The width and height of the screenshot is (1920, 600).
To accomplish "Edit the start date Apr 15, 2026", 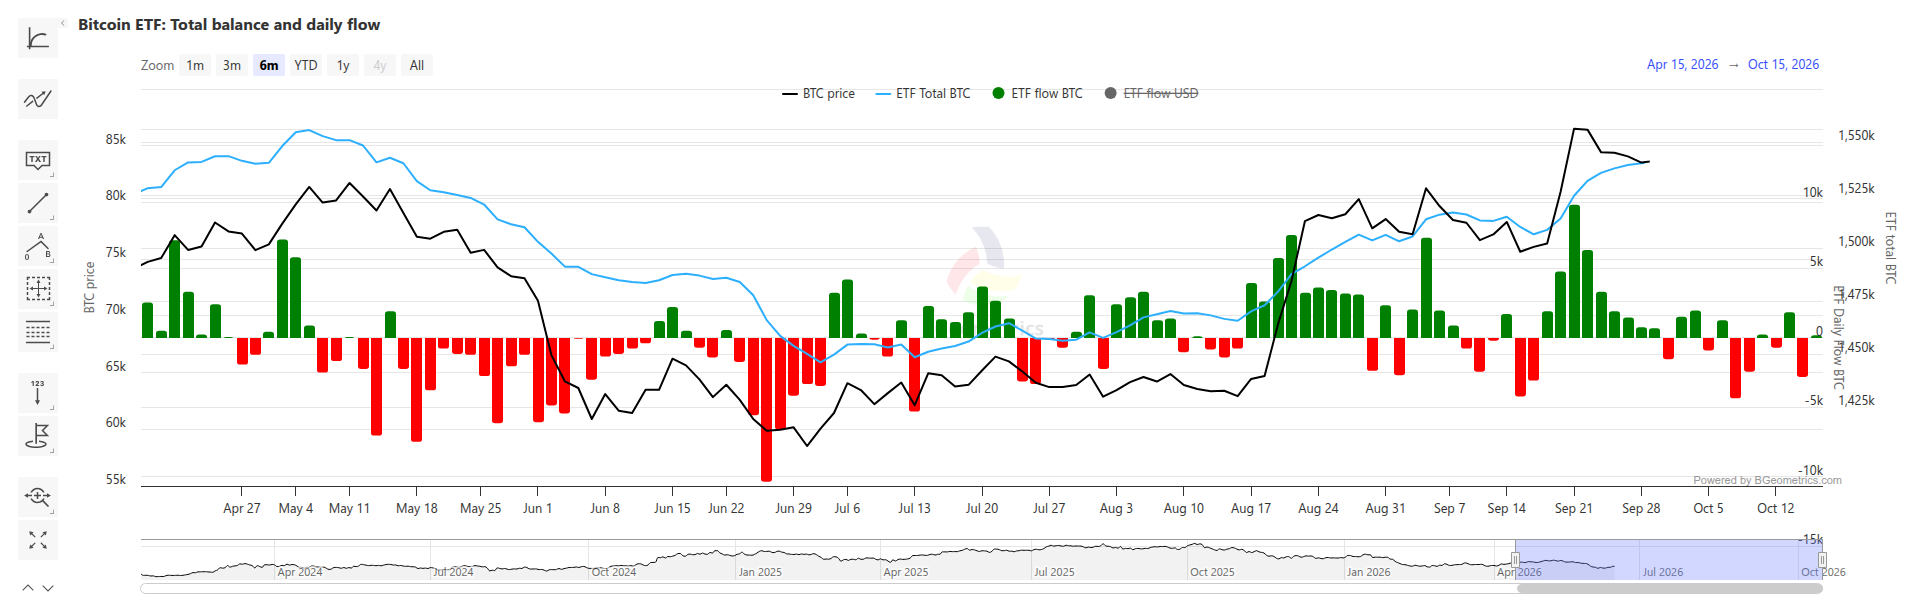I will (1682, 64).
